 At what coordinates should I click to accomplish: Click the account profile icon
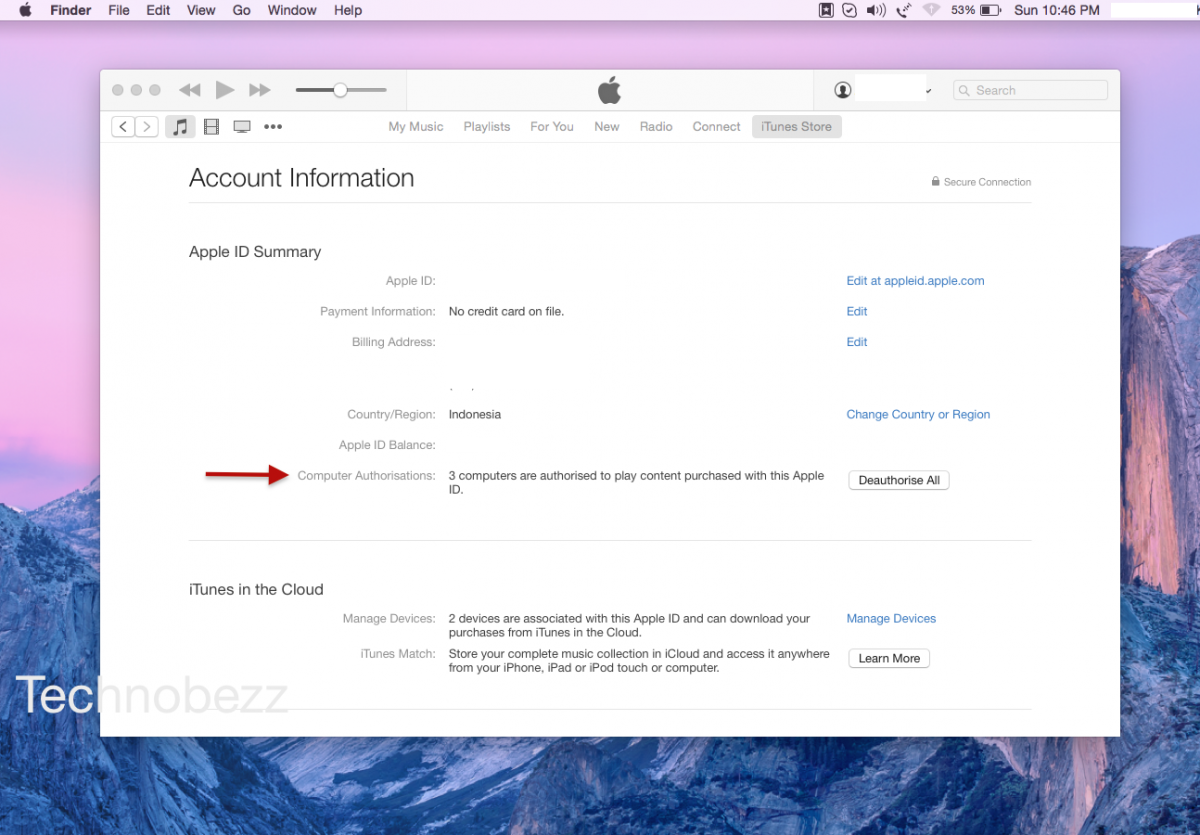(843, 90)
